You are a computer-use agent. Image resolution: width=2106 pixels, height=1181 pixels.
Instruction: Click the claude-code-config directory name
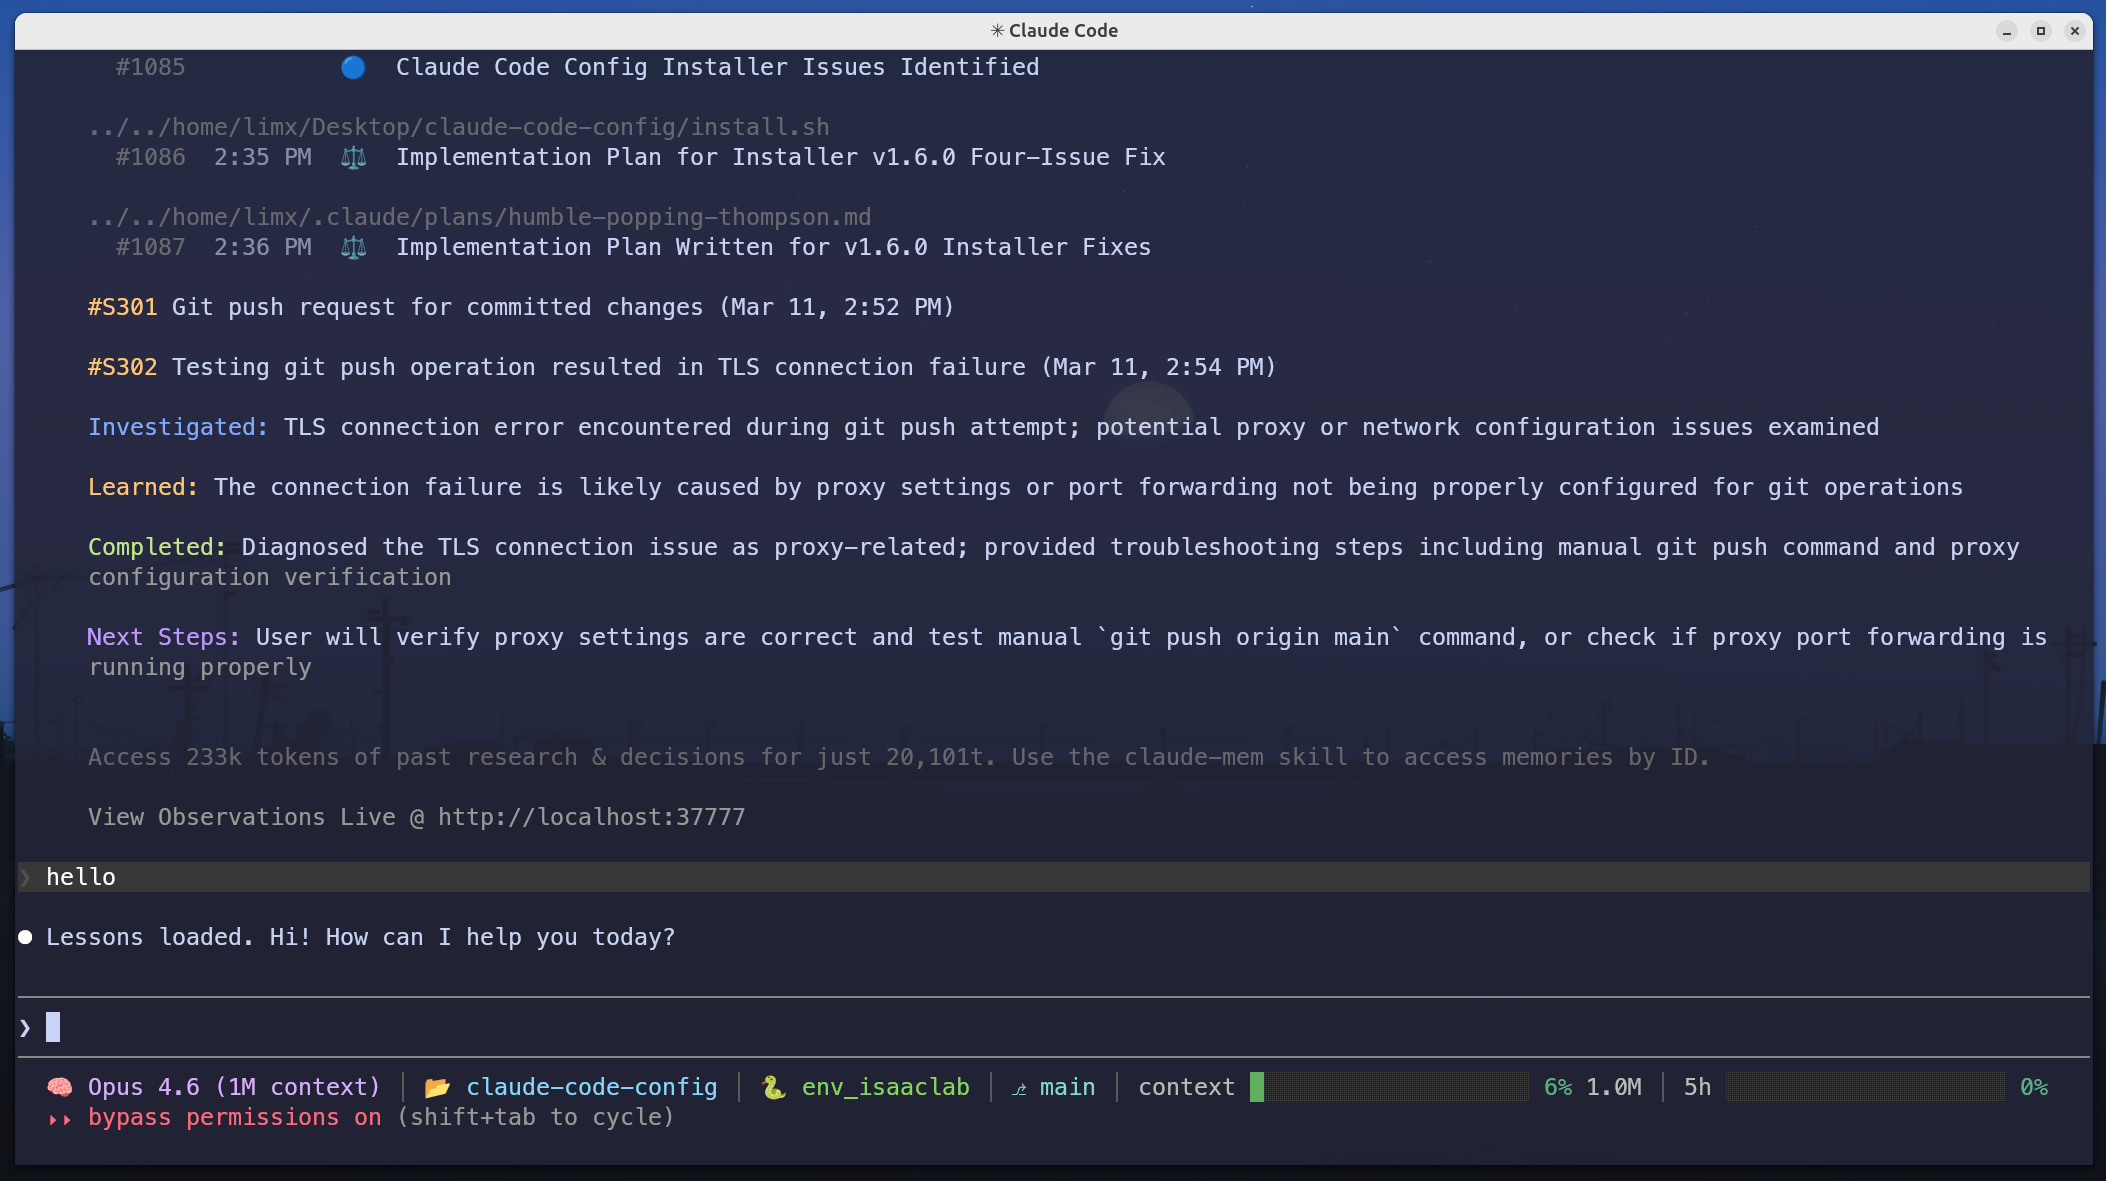pyautogui.click(x=592, y=1087)
